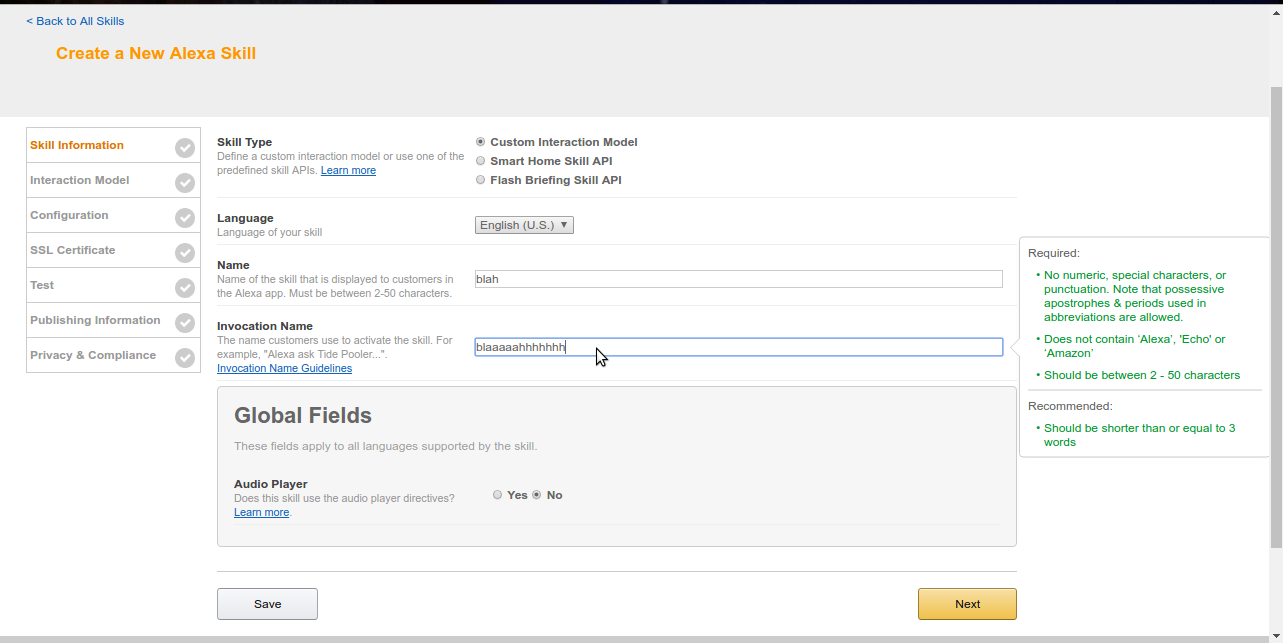Image resolution: width=1283 pixels, height=643 pixels.
Task: Click the Privacy & Compliance checkmark icon
Action: pyautogui.click(x=185, y=358)
